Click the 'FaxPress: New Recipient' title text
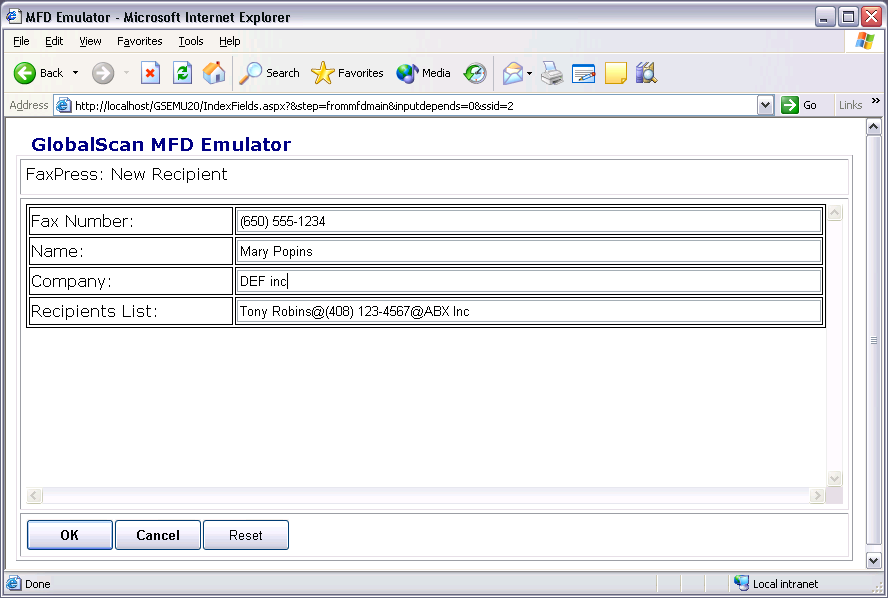Viewport: 888px width, 598px height. [x=126, y=174]
